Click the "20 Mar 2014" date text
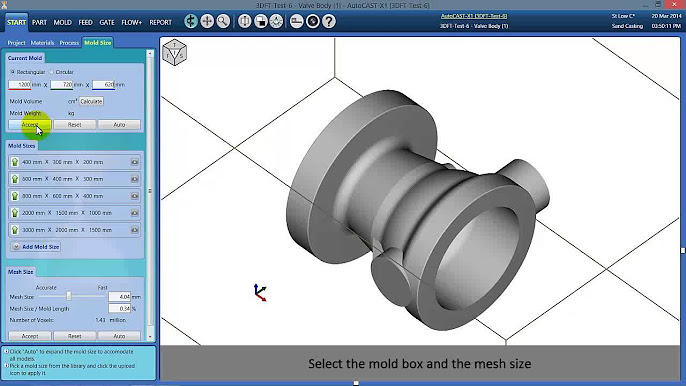 tap(666, 16)
